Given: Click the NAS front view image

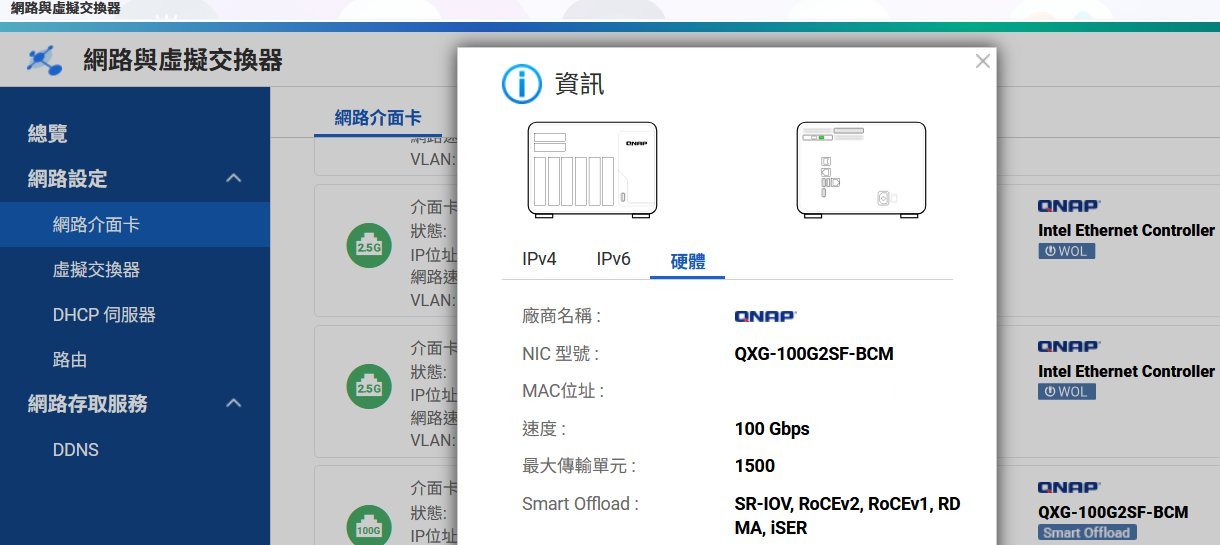Looking at the screenshot, I should coord(592,170).
